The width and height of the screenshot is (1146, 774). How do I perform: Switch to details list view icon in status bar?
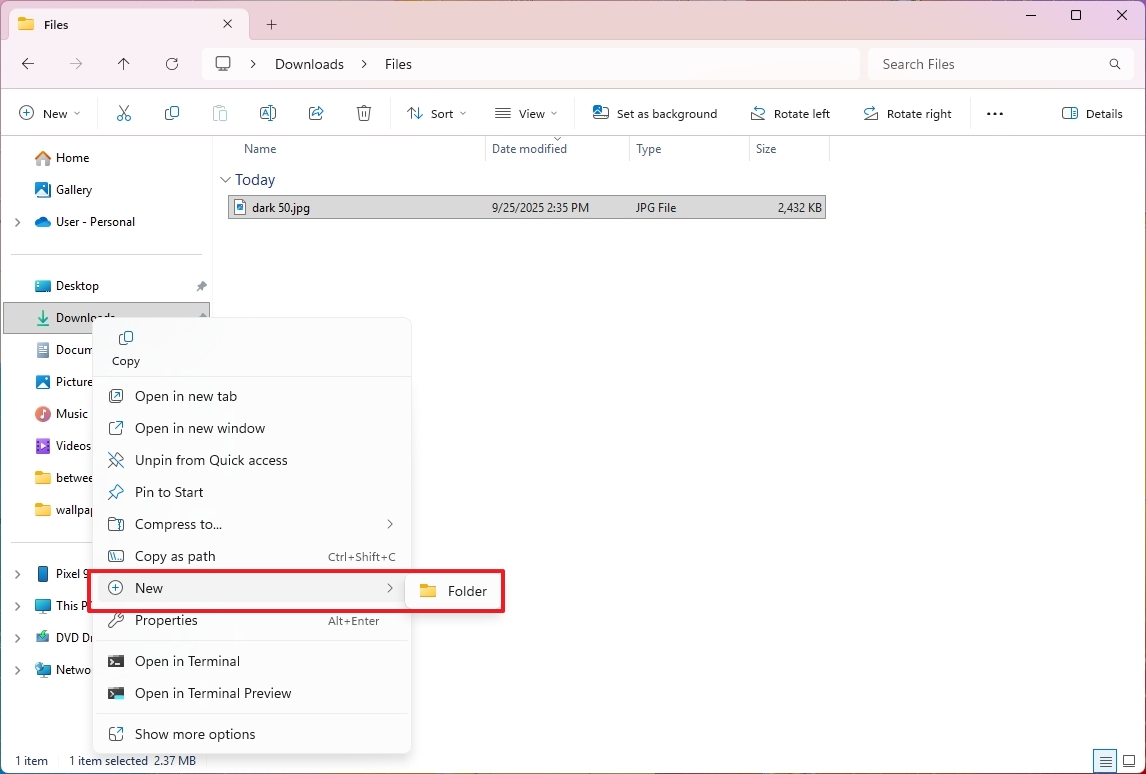(1106, 761)
